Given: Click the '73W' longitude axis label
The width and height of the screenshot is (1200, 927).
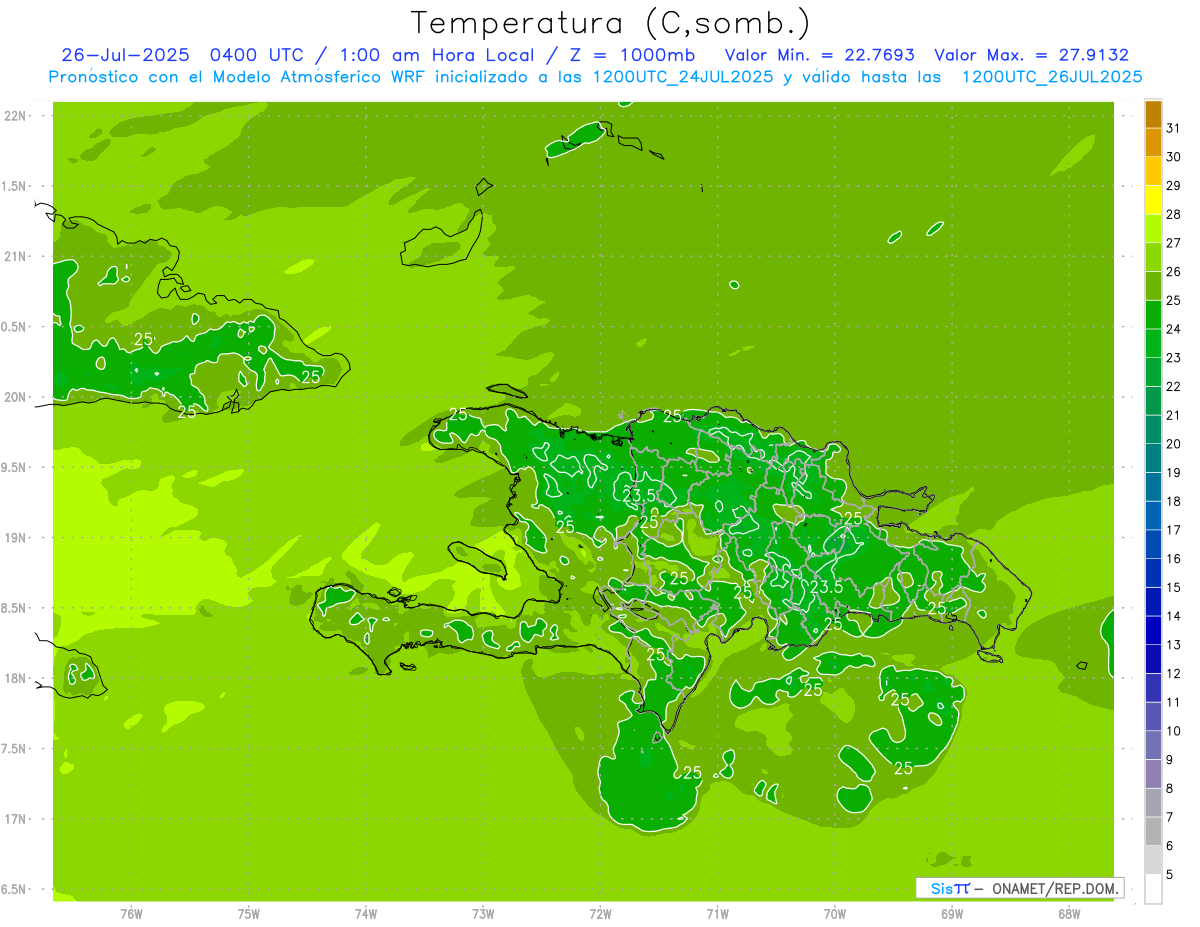Looking at the screenshot, I should (483, 914).
